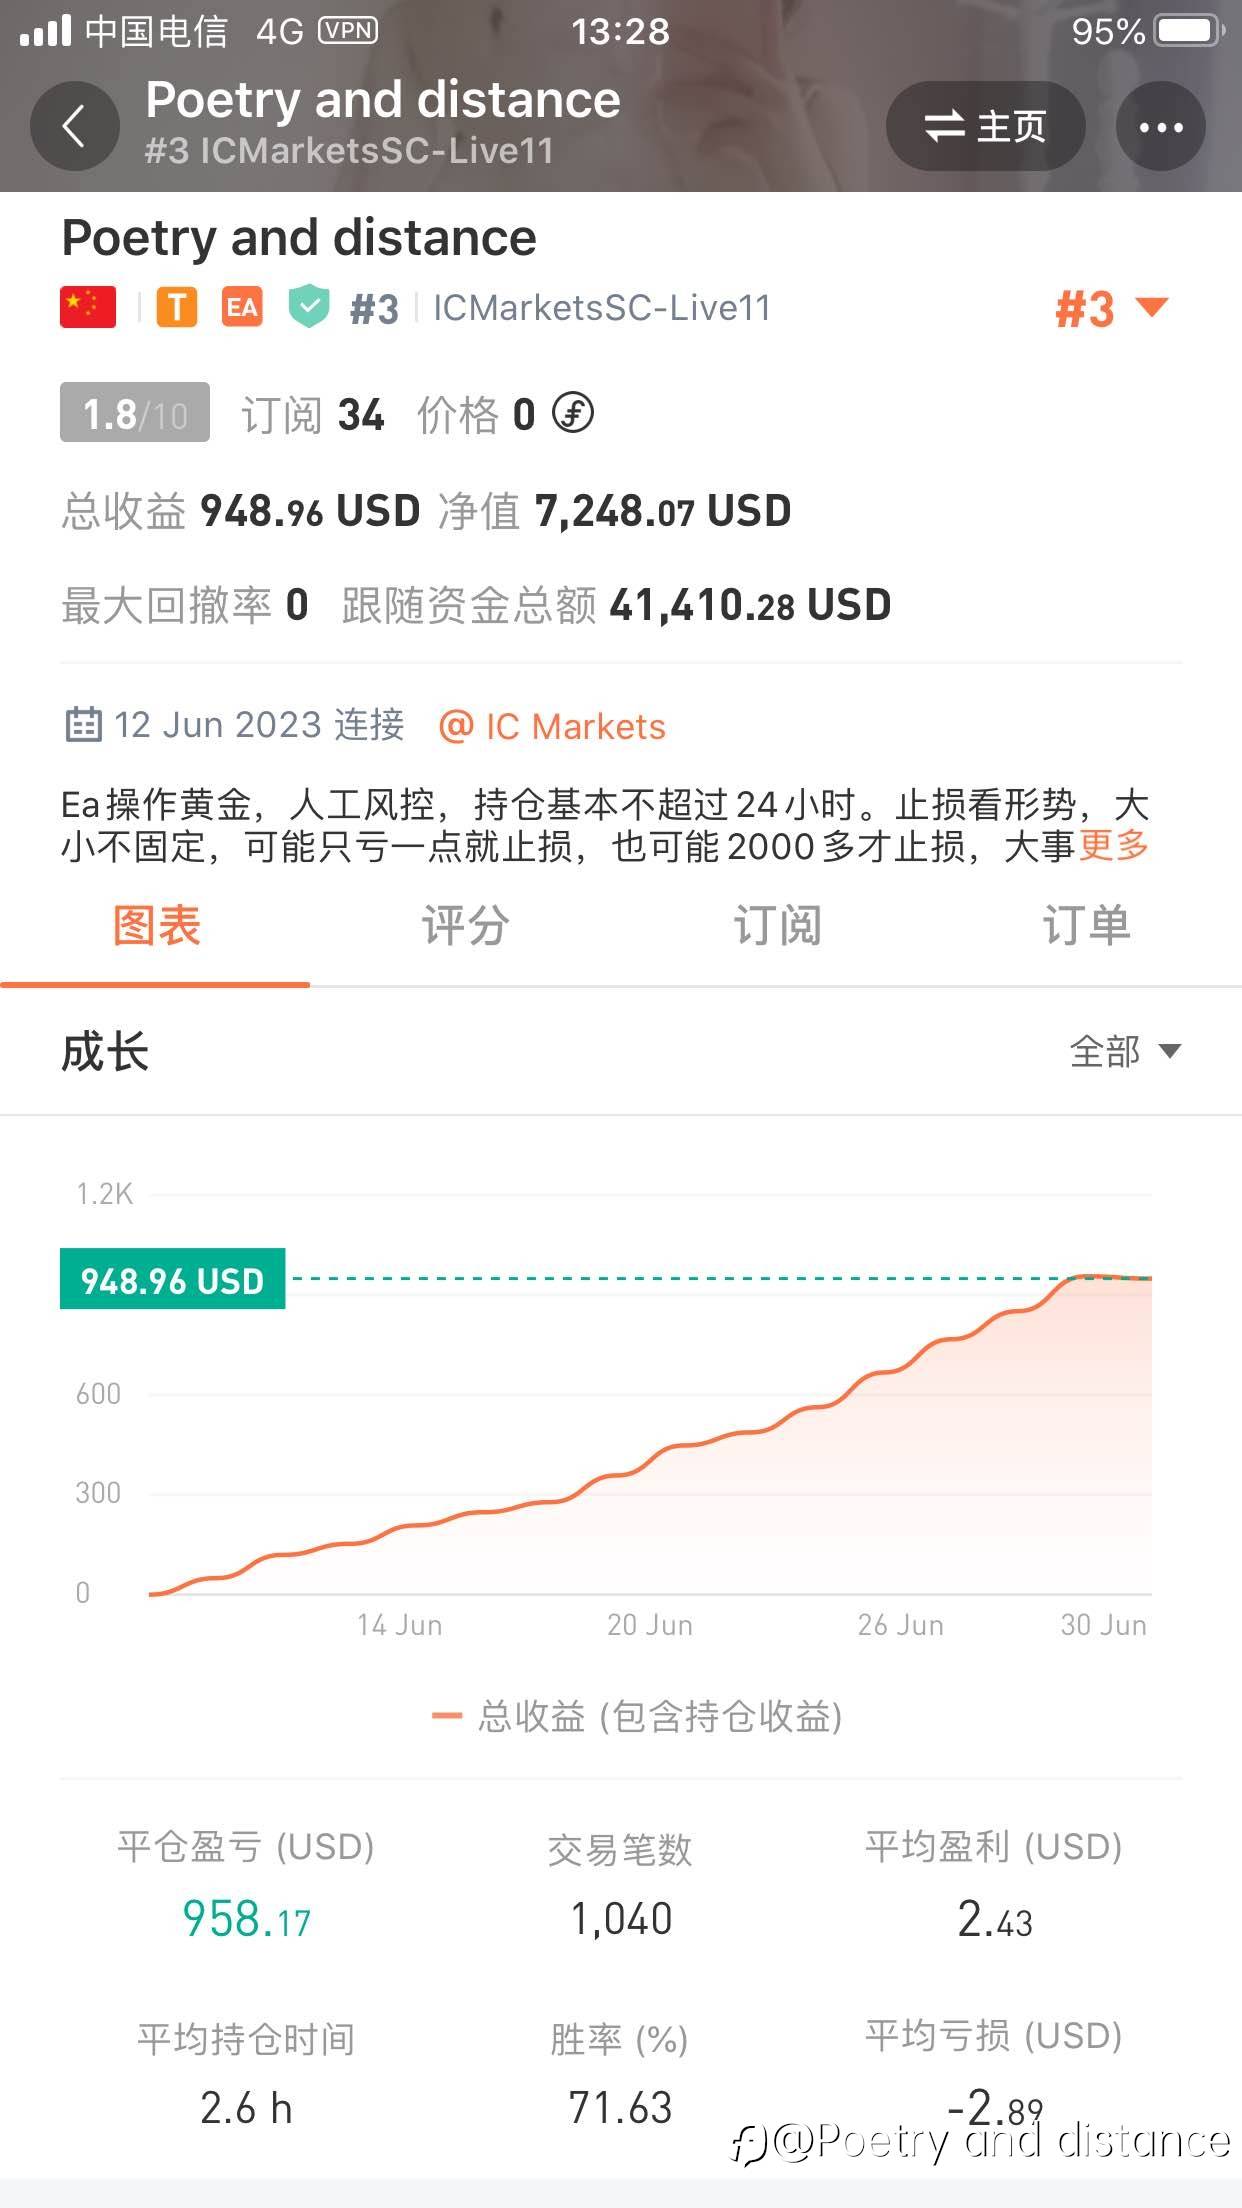Tap the orange T badge icon
The width and height of the screenshot is (1242, 2208).
click(x=176, y=307)
